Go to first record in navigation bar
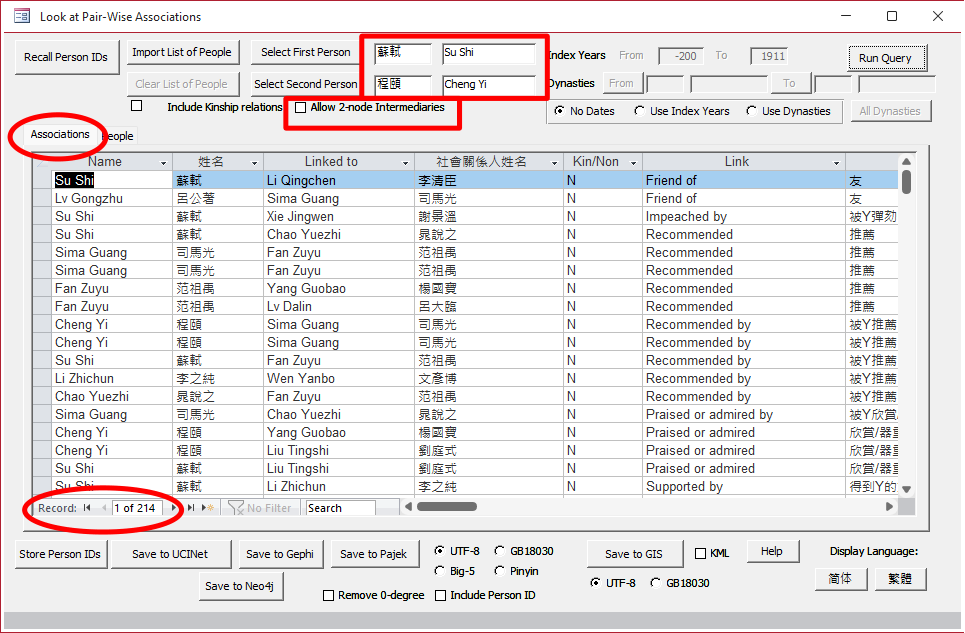The width and height of the screenshot is (965, 633). click(x=87, y=508)
